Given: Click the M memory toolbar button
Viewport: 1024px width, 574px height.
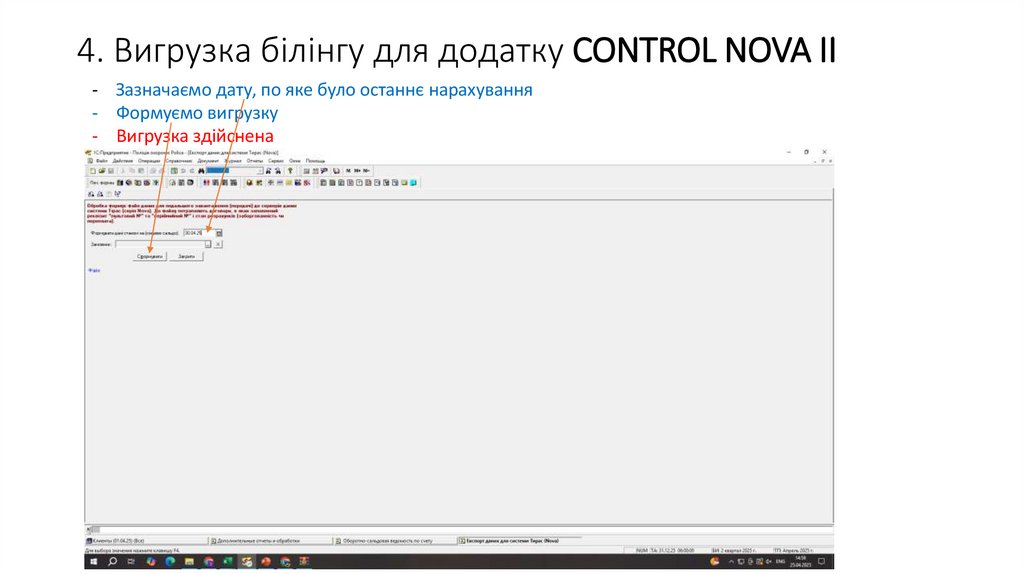Looking at the screenshot, I should tap(348, 170).
